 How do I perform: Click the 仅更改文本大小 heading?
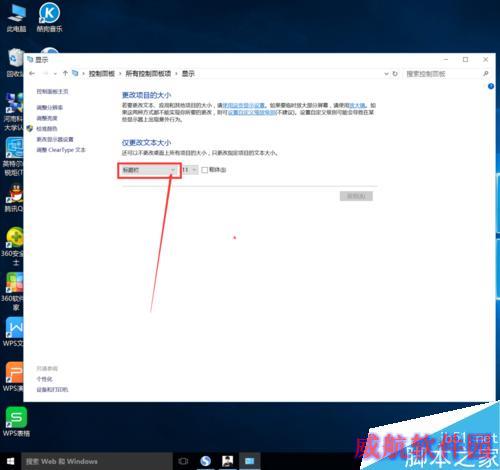click(146, 143)
